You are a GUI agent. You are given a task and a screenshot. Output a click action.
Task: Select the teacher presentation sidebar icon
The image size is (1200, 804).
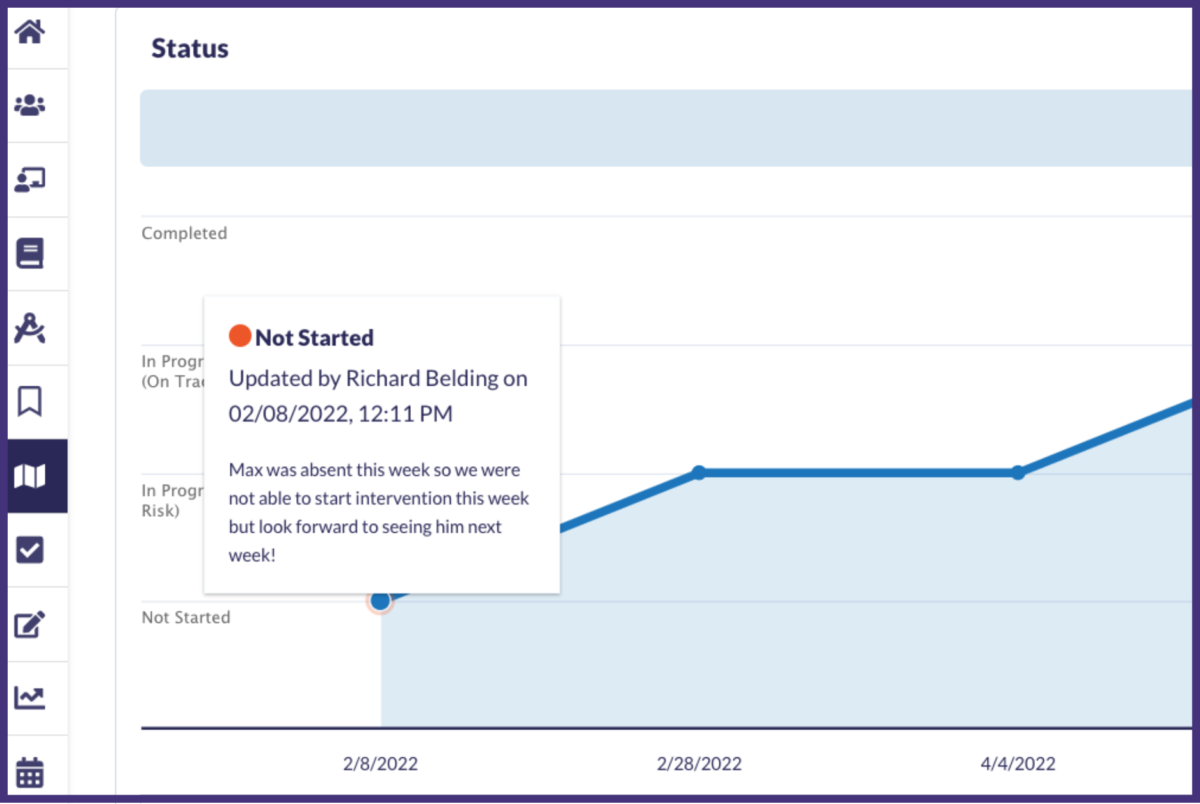coord(30,179)
